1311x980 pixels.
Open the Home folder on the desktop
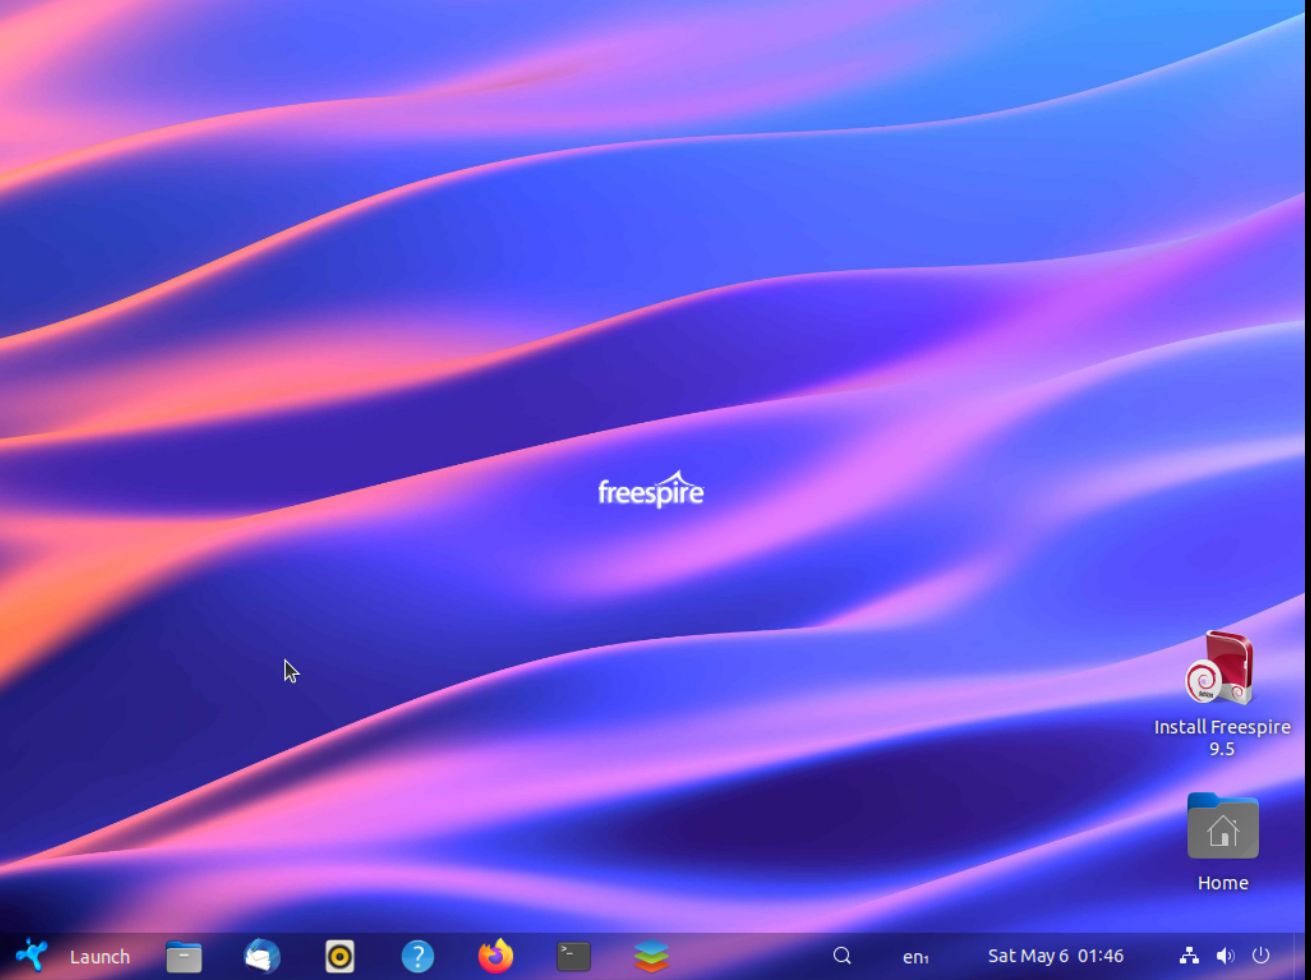tap(1222, 828)
